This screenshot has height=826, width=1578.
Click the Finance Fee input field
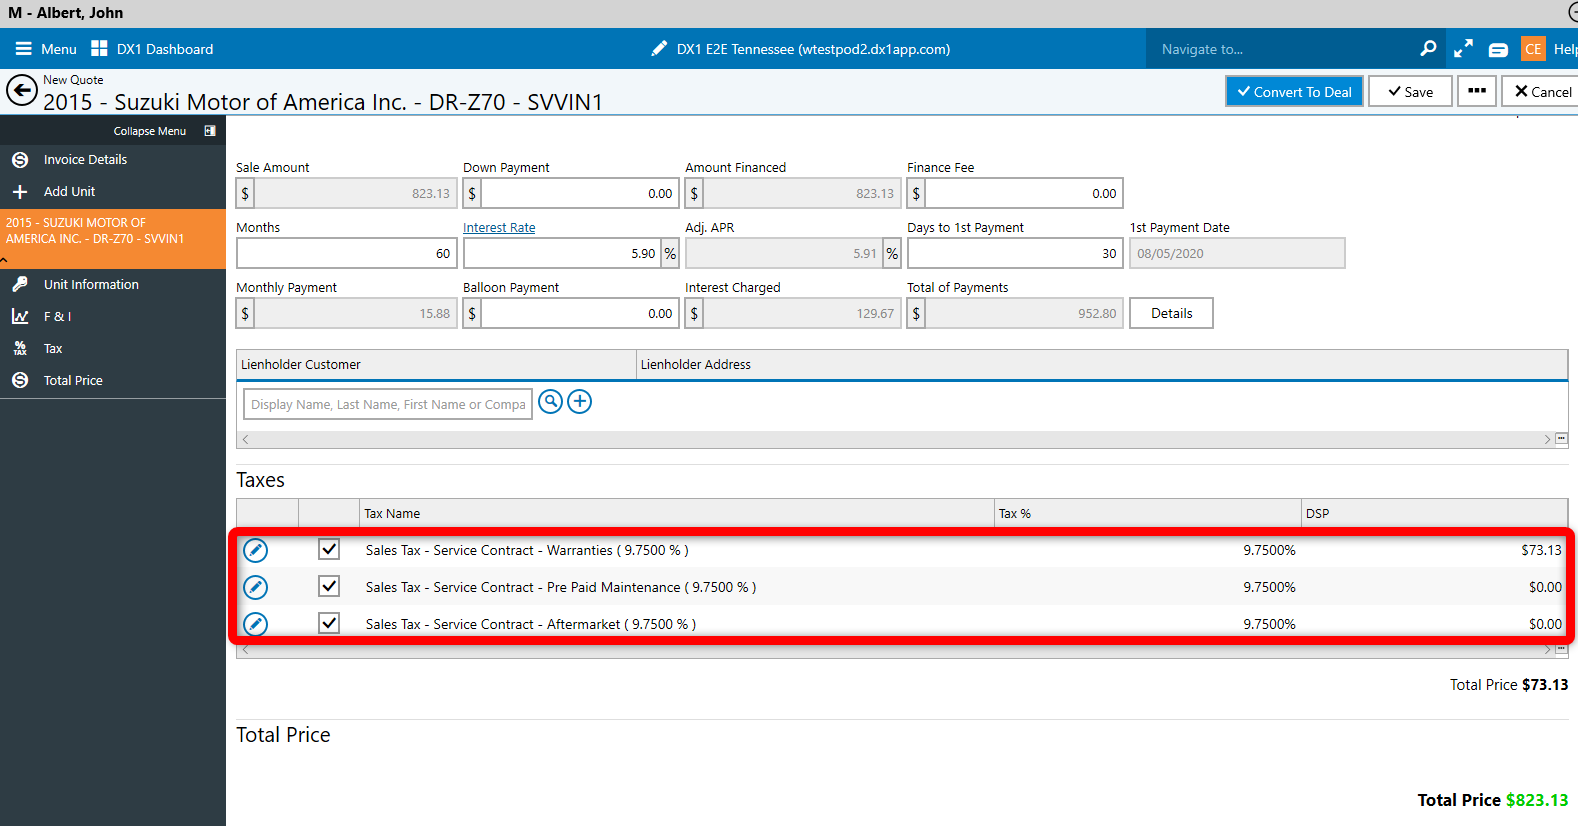(1024, 193)
